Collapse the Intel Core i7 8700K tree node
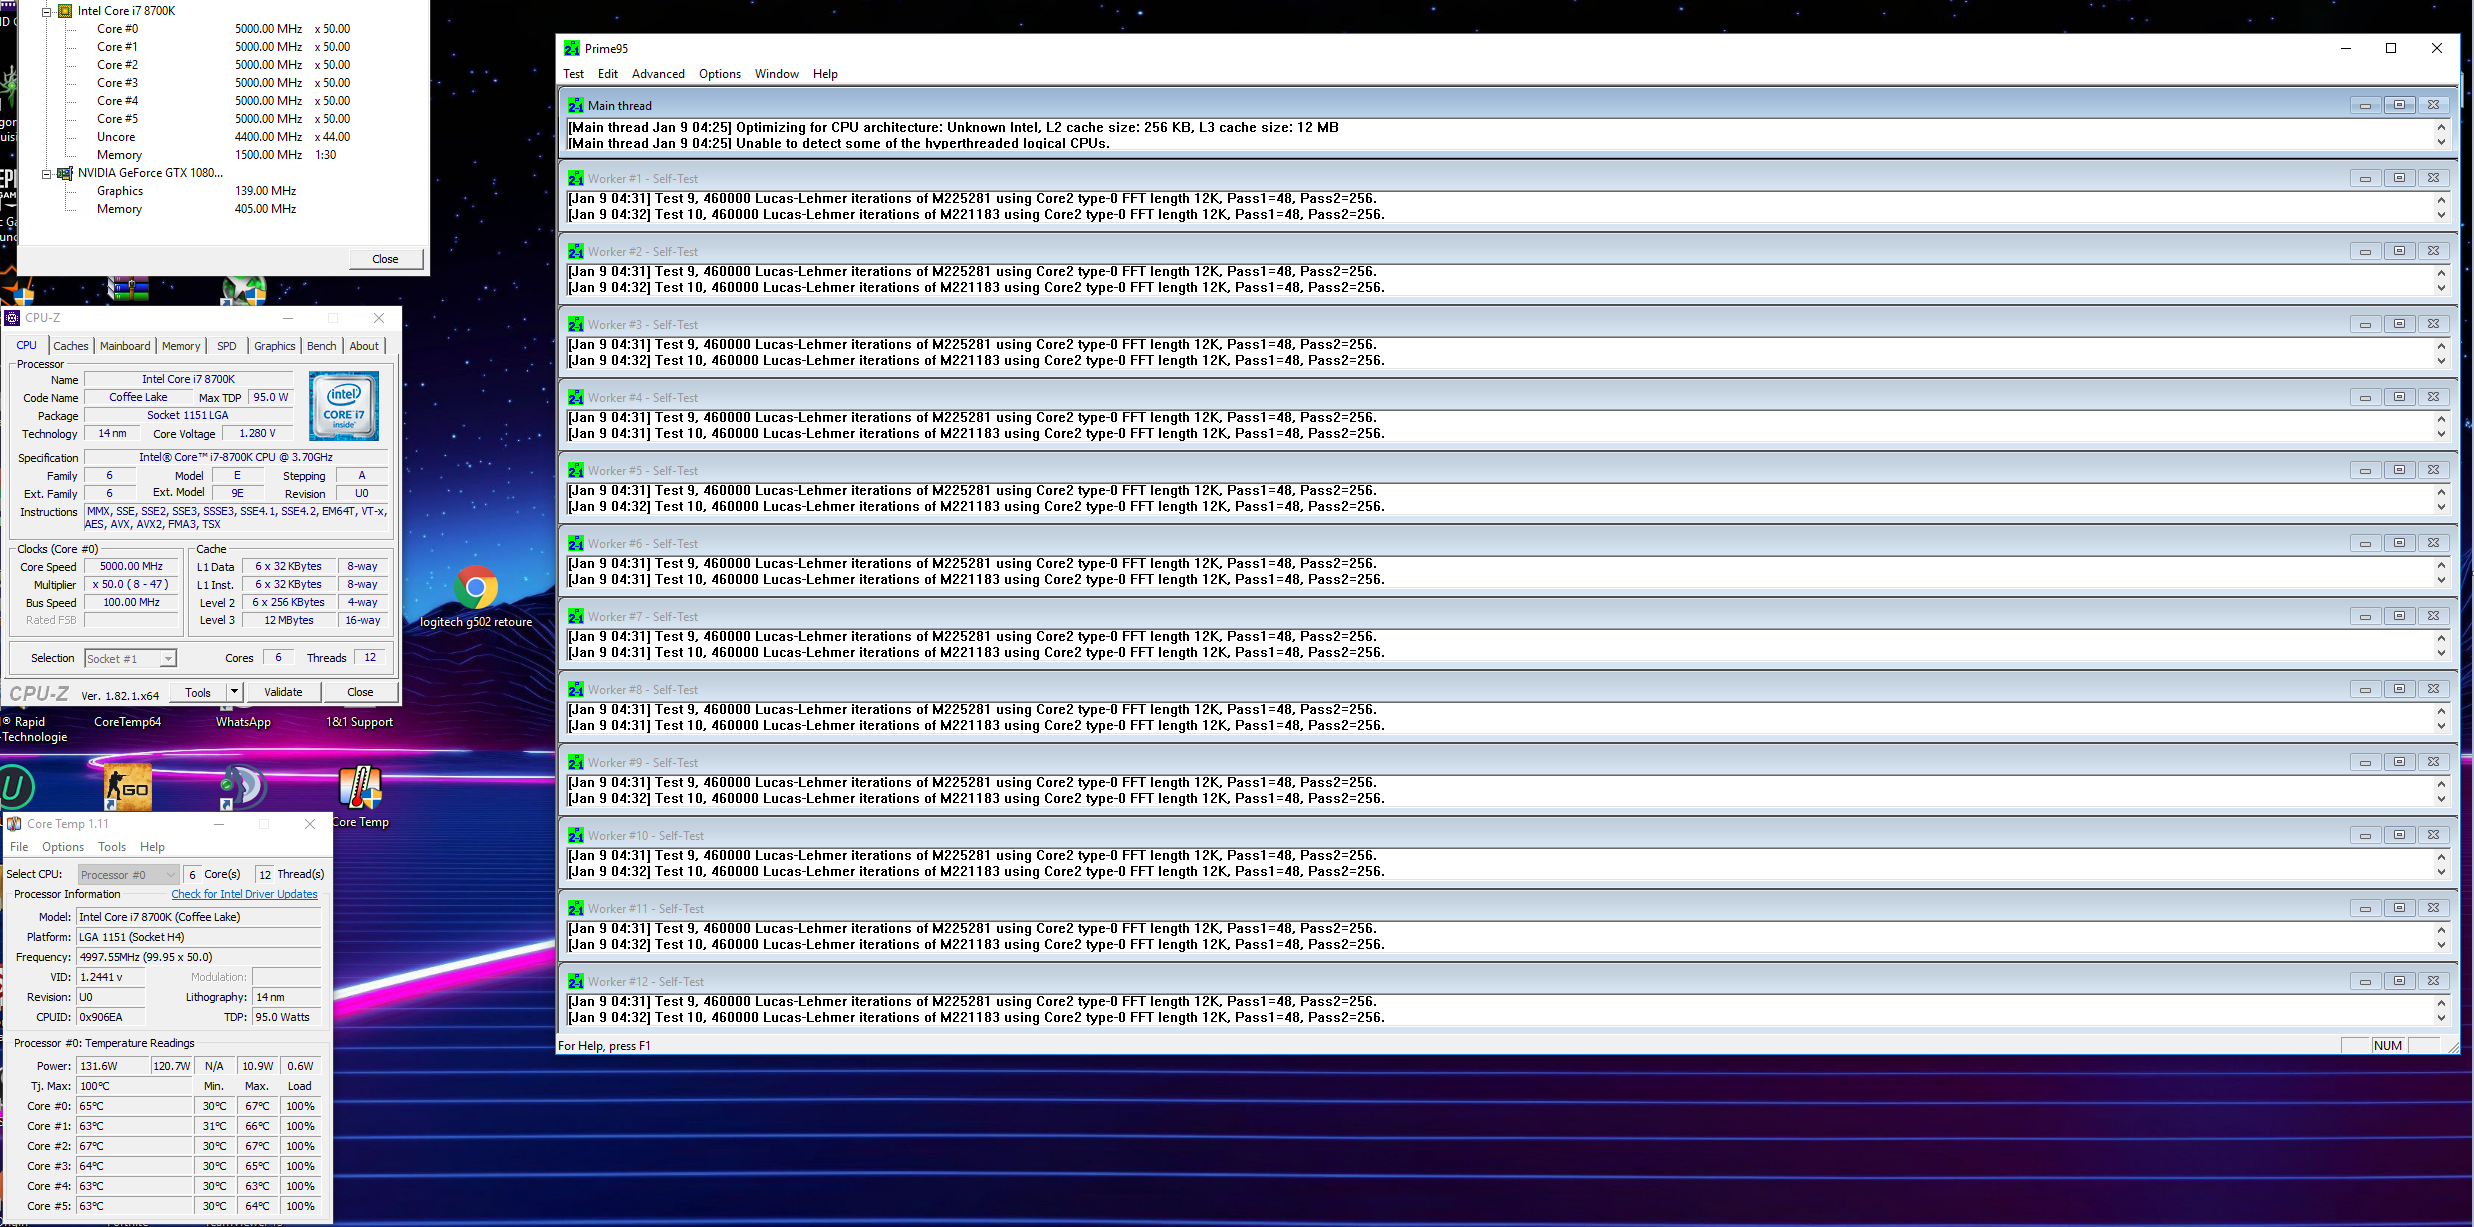The width and height of the screenshot is (2474, 1227). [46, 11]
